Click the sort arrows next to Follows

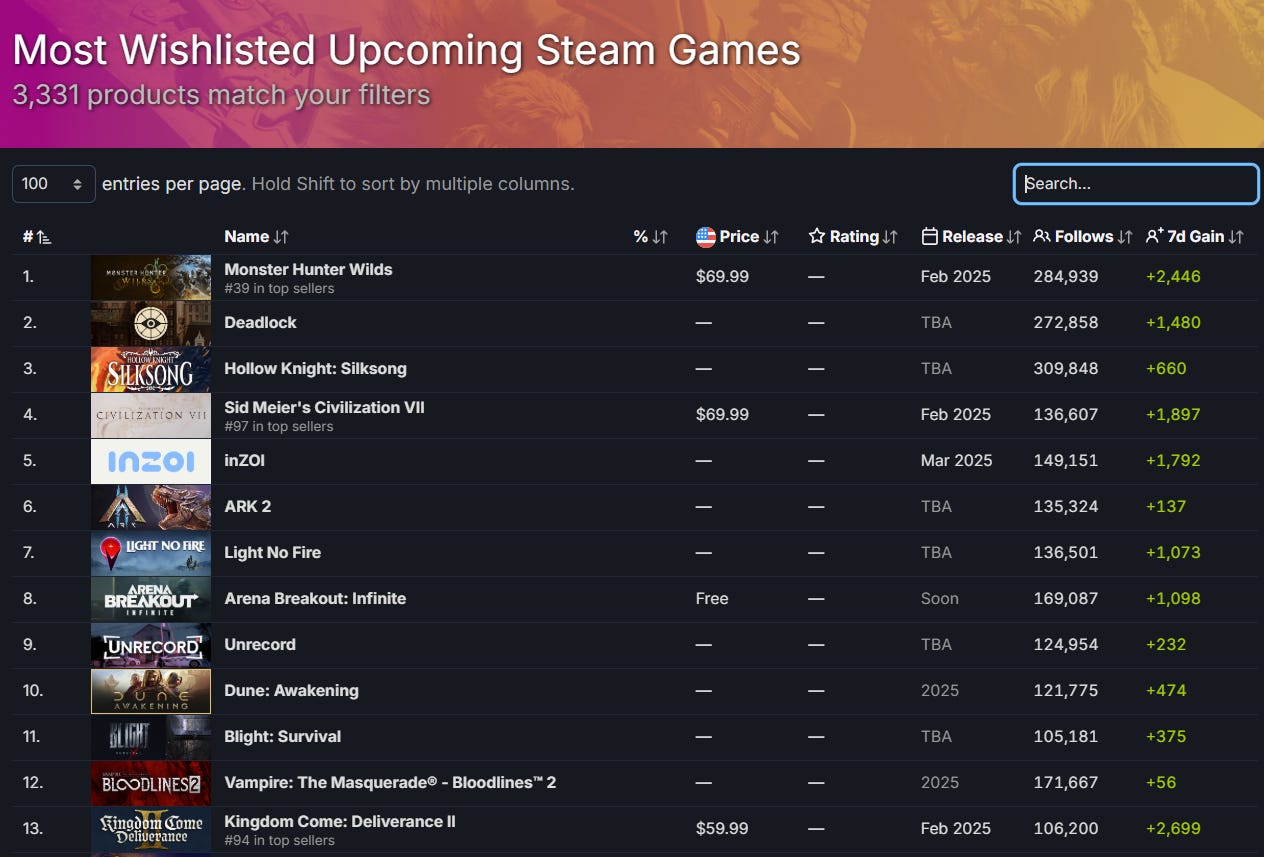1125,237
